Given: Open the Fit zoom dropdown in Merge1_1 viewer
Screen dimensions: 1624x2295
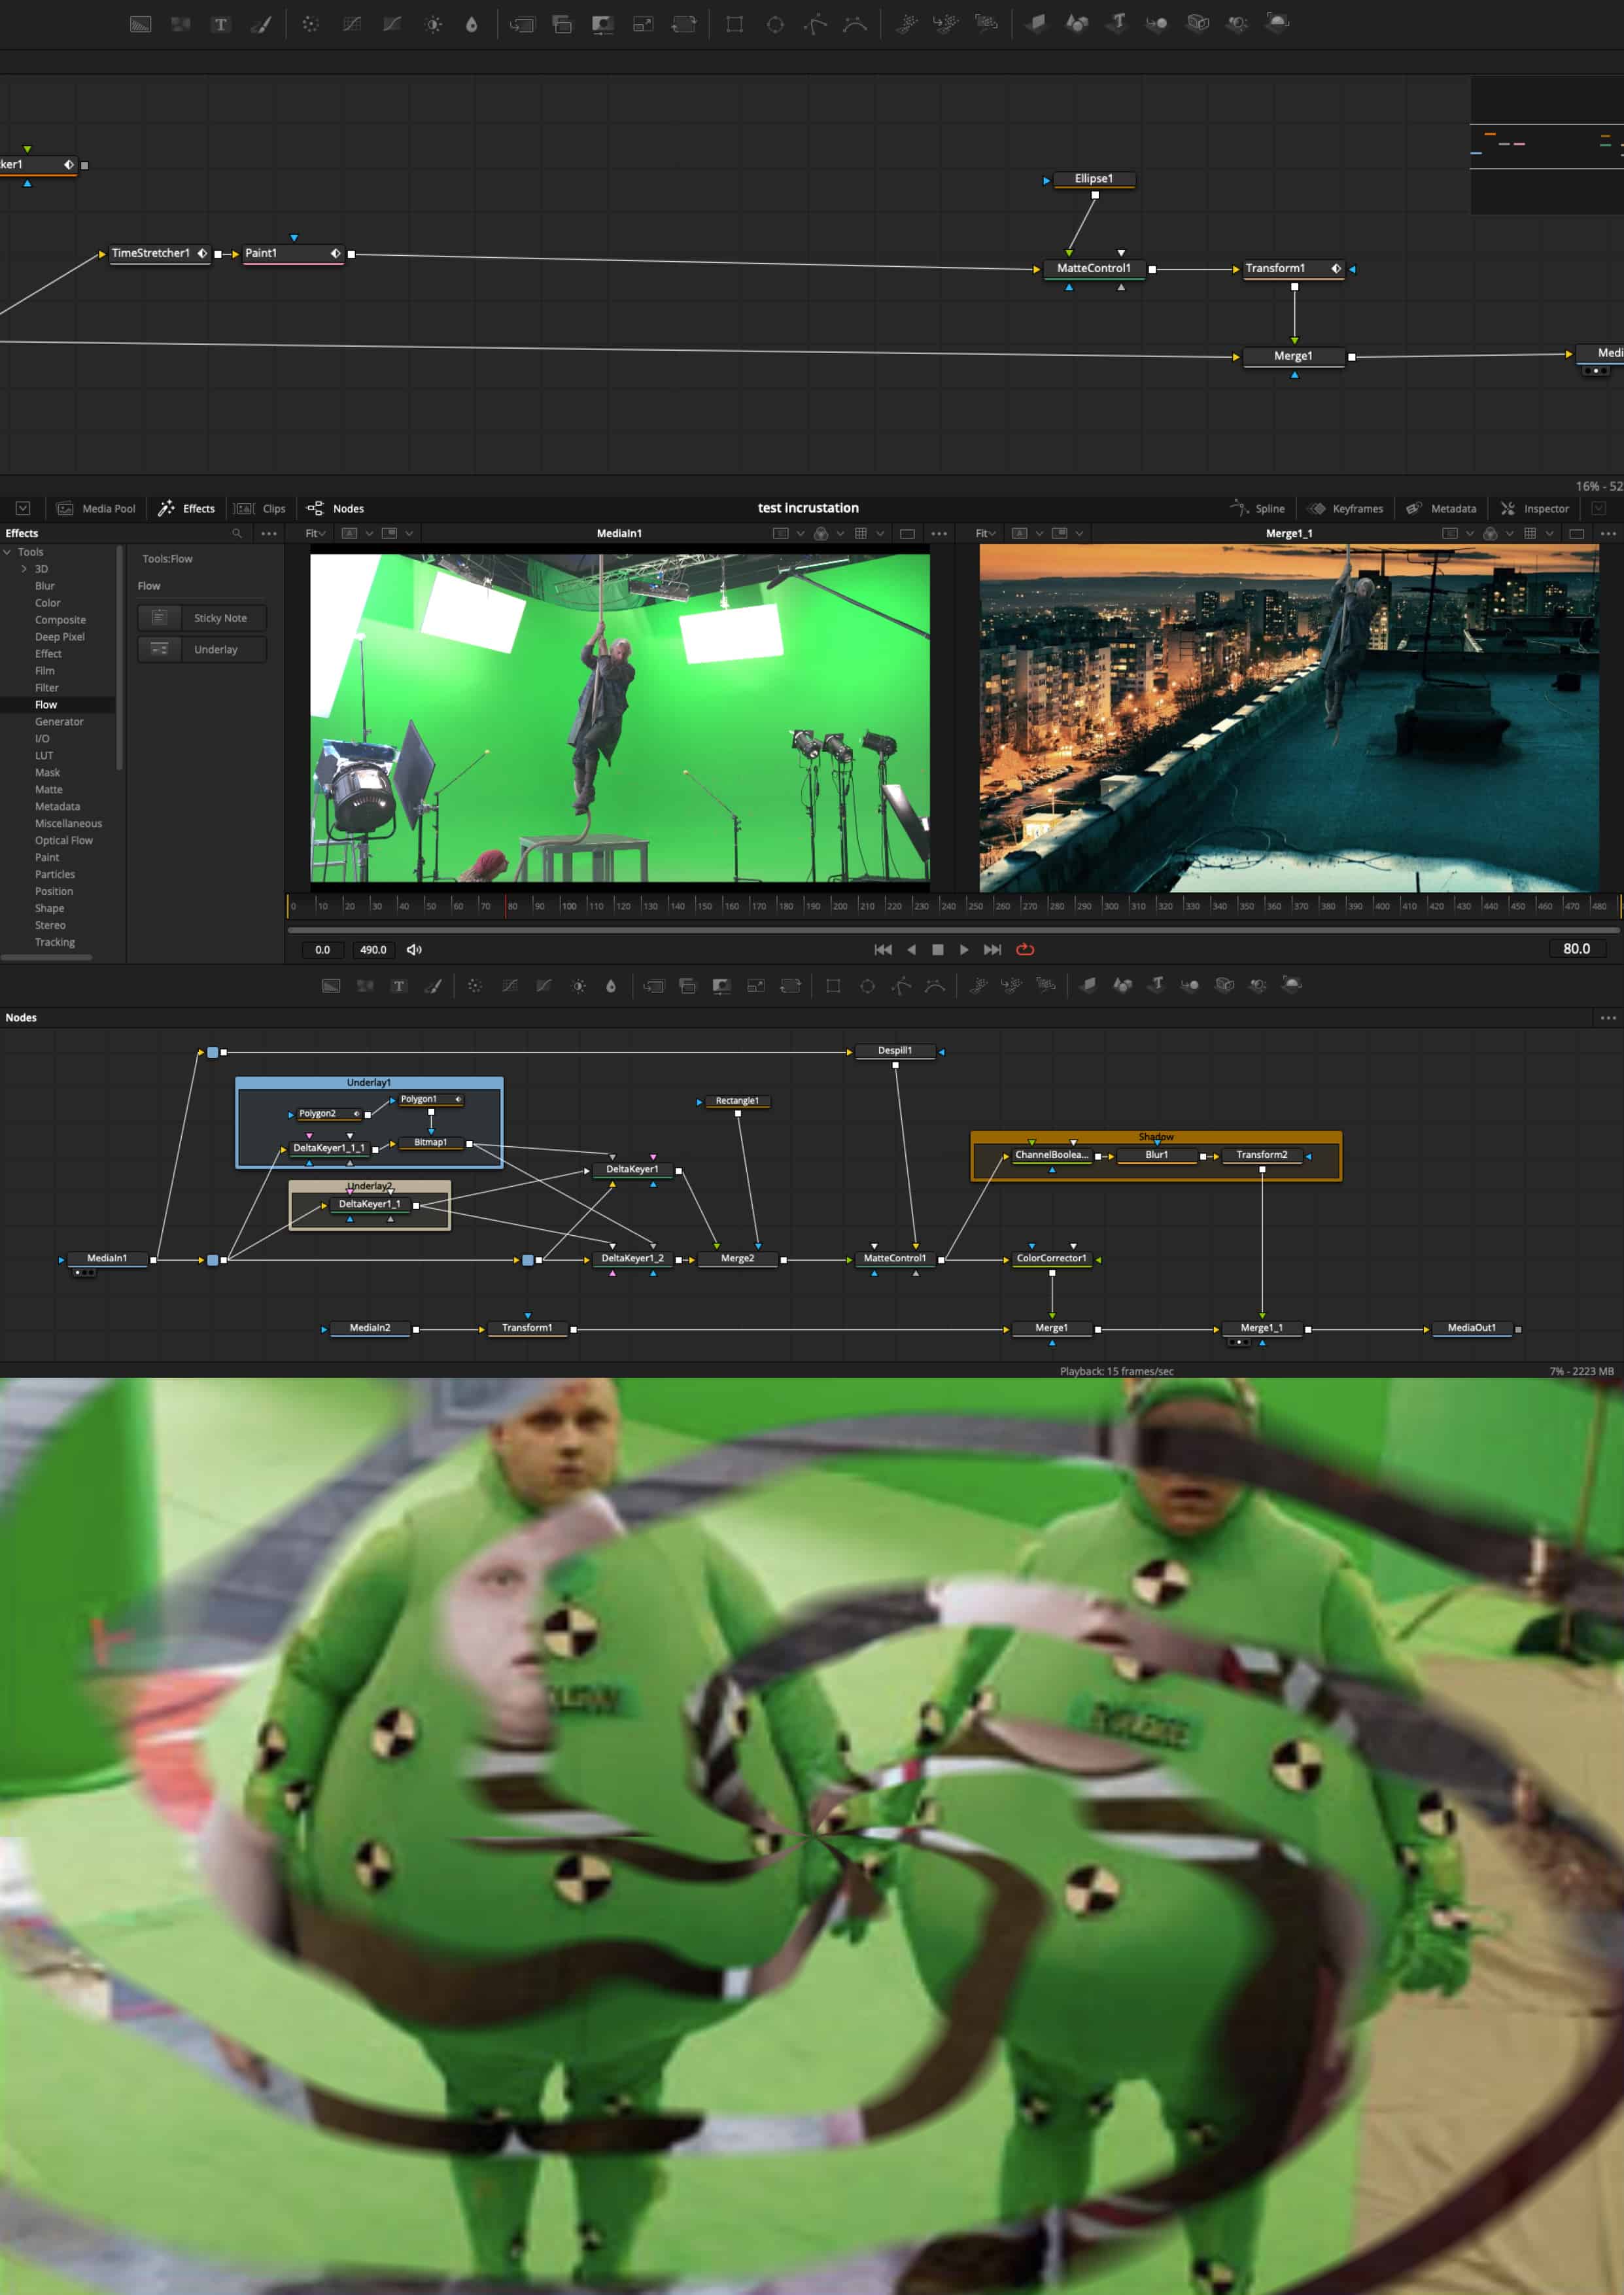Looking at the screenshot, I should [985, 533].
